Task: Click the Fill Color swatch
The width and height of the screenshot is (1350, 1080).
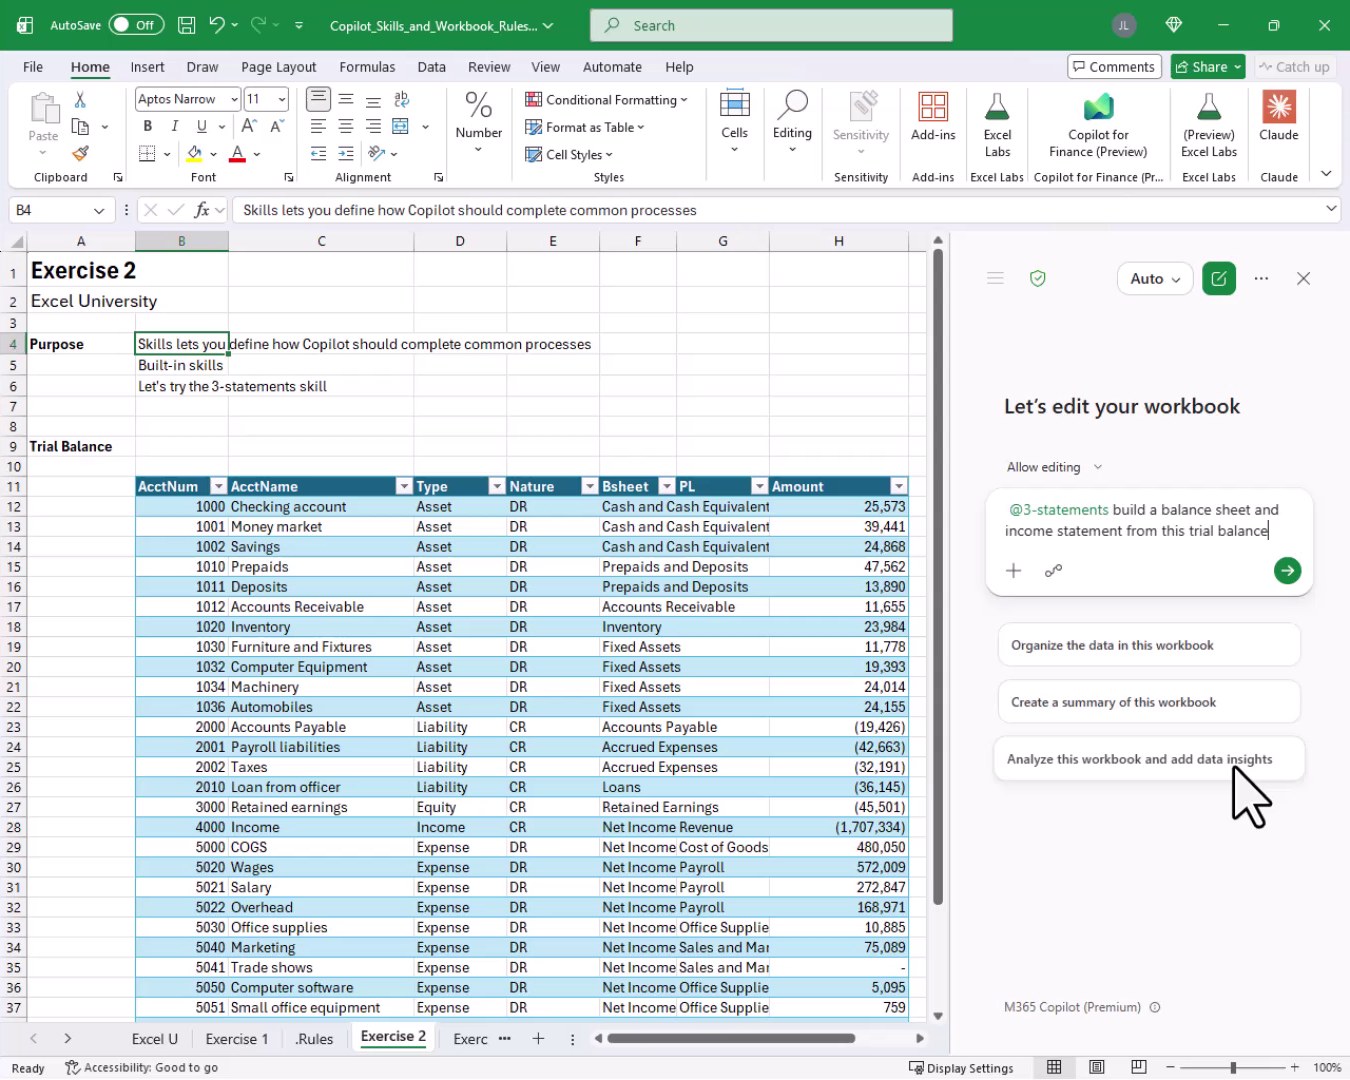Action: tap(195, 154)
